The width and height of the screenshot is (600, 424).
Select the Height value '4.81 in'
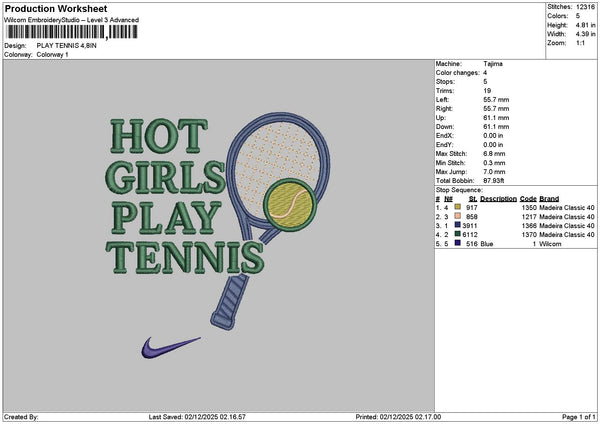tap(585, 25)
